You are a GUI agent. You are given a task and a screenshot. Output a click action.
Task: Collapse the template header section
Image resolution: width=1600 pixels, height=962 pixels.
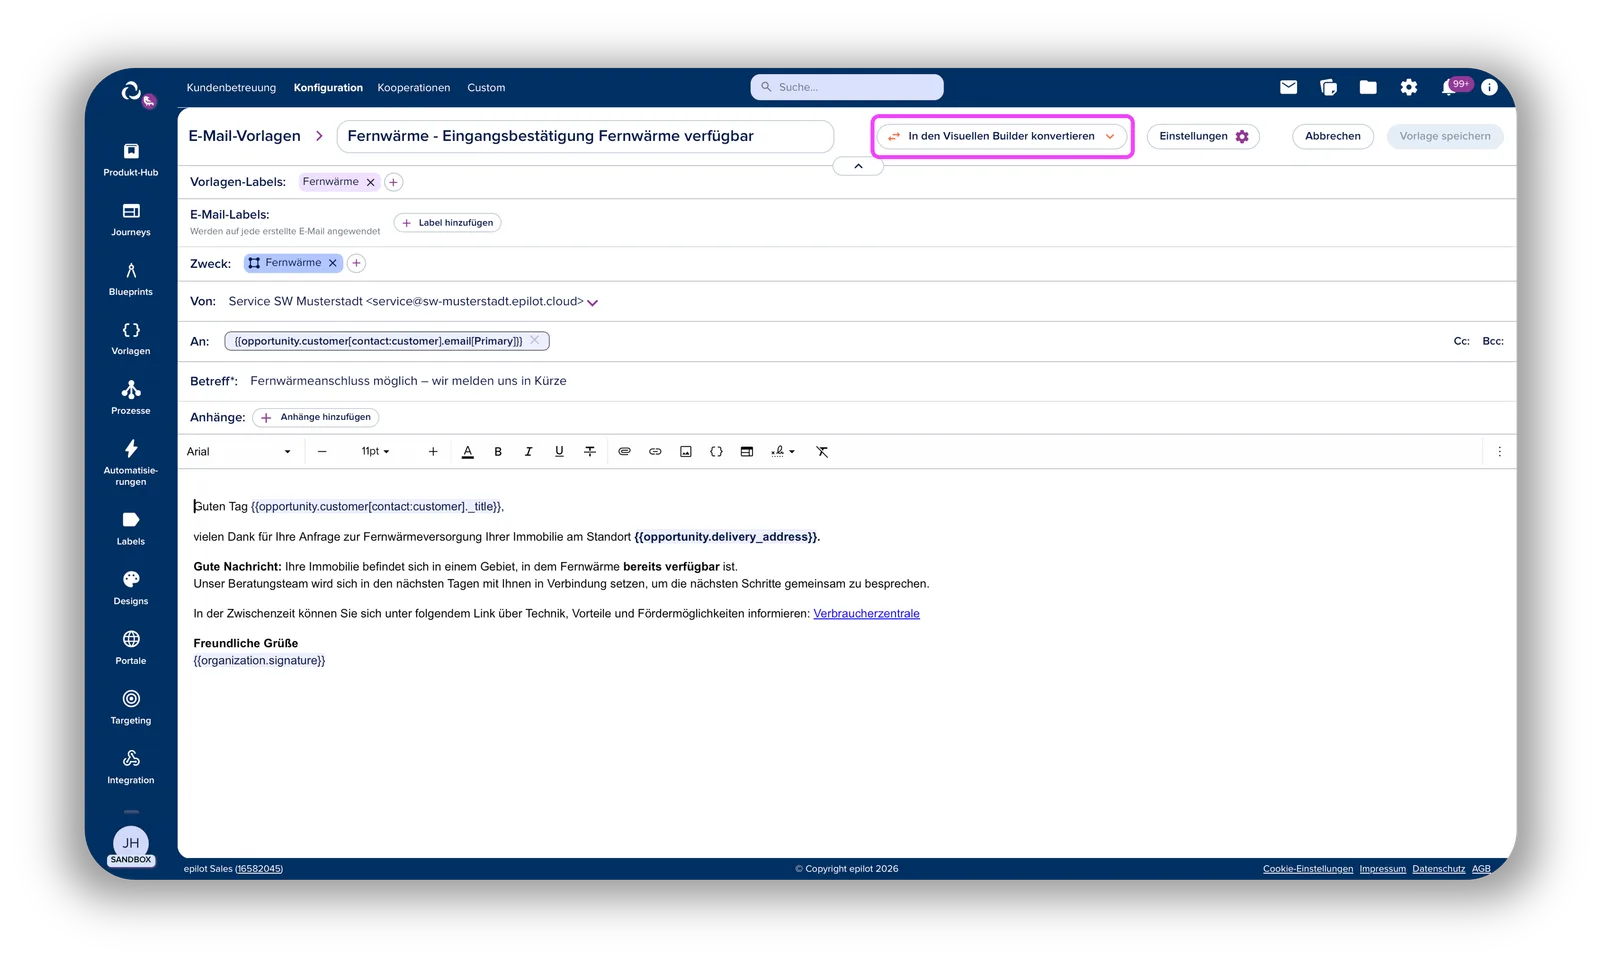[x=858, y=166]
